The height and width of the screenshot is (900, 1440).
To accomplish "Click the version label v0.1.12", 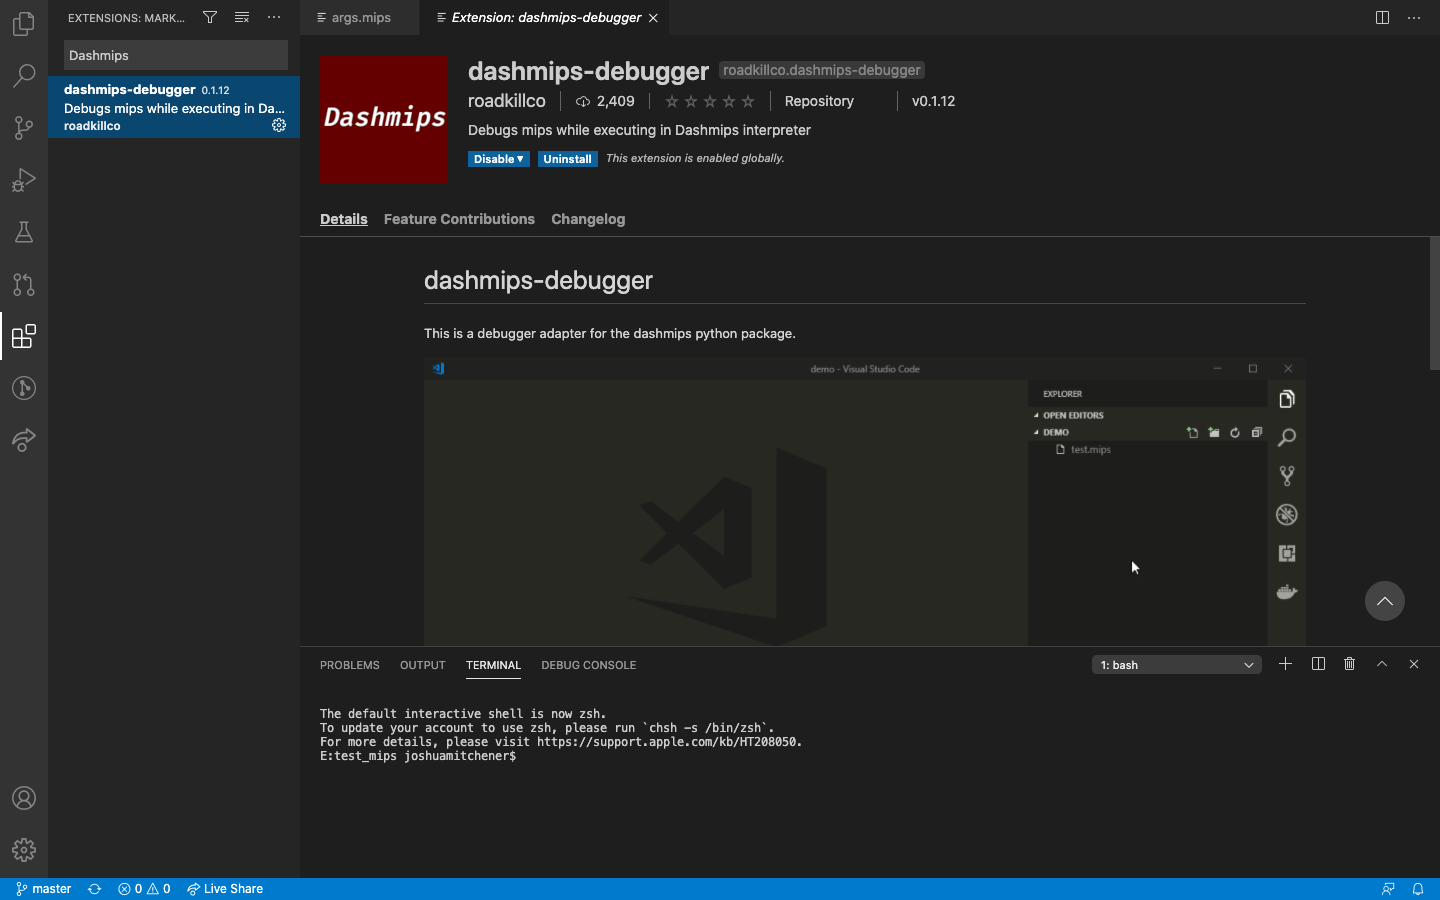I will (933, 101).
